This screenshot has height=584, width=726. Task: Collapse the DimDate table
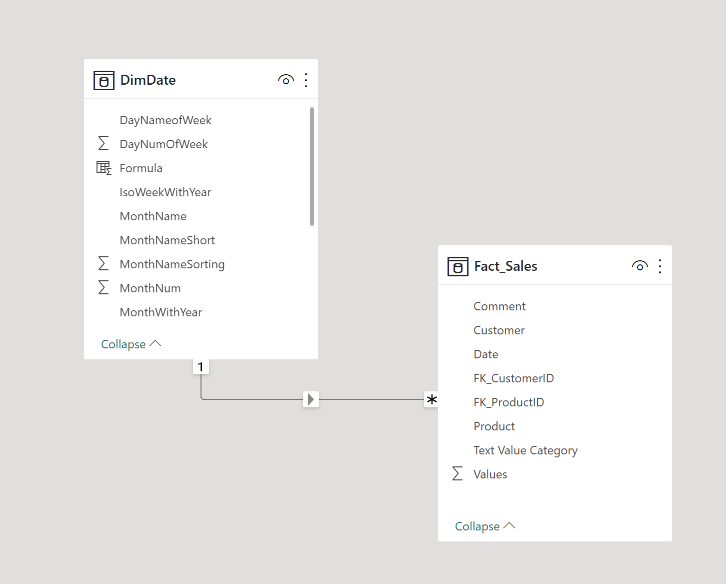pyautogui.click(x=131, y=344)
